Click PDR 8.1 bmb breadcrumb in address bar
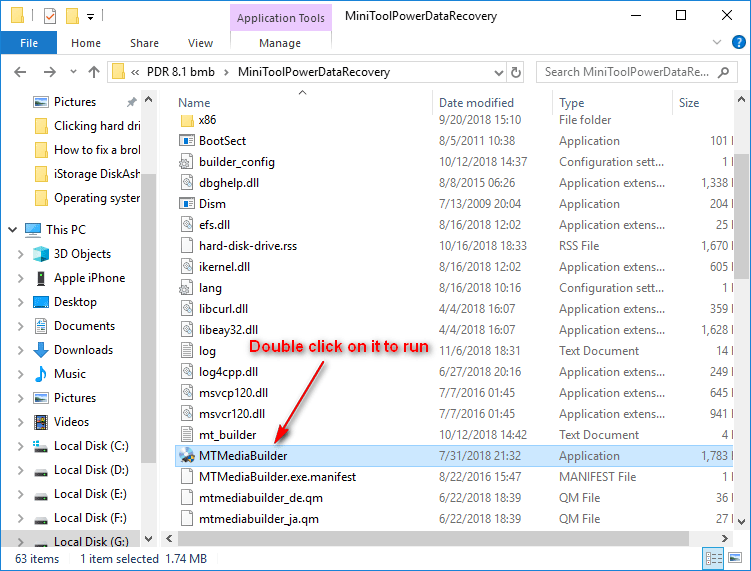751x571 pixels. 181,72
